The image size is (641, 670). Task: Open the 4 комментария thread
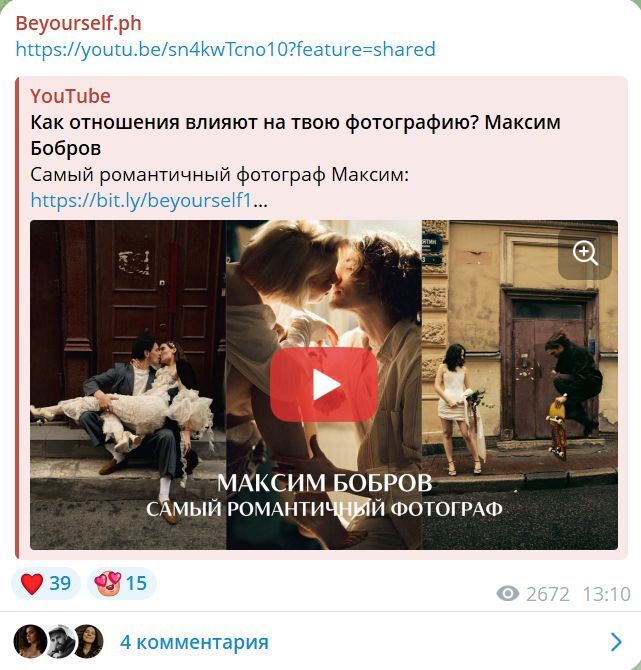coord(194,642)
